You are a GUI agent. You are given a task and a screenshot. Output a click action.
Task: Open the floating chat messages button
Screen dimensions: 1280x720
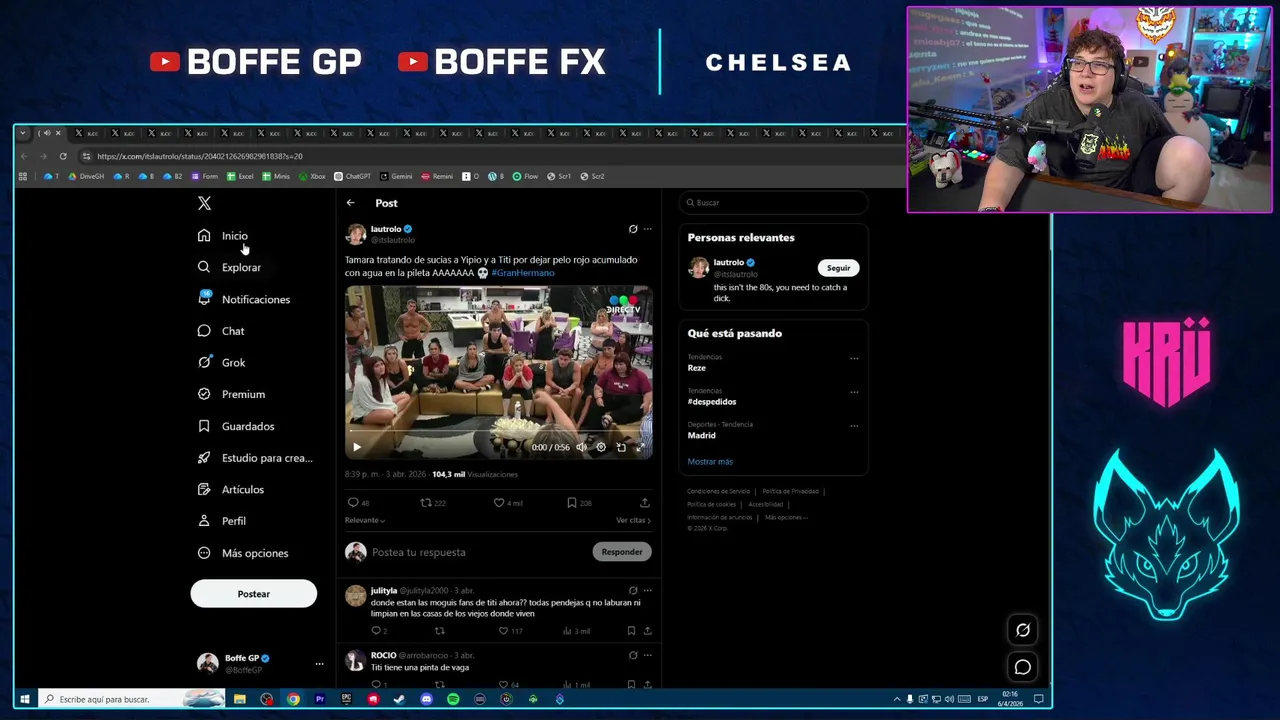click(x=1023, y=667)
